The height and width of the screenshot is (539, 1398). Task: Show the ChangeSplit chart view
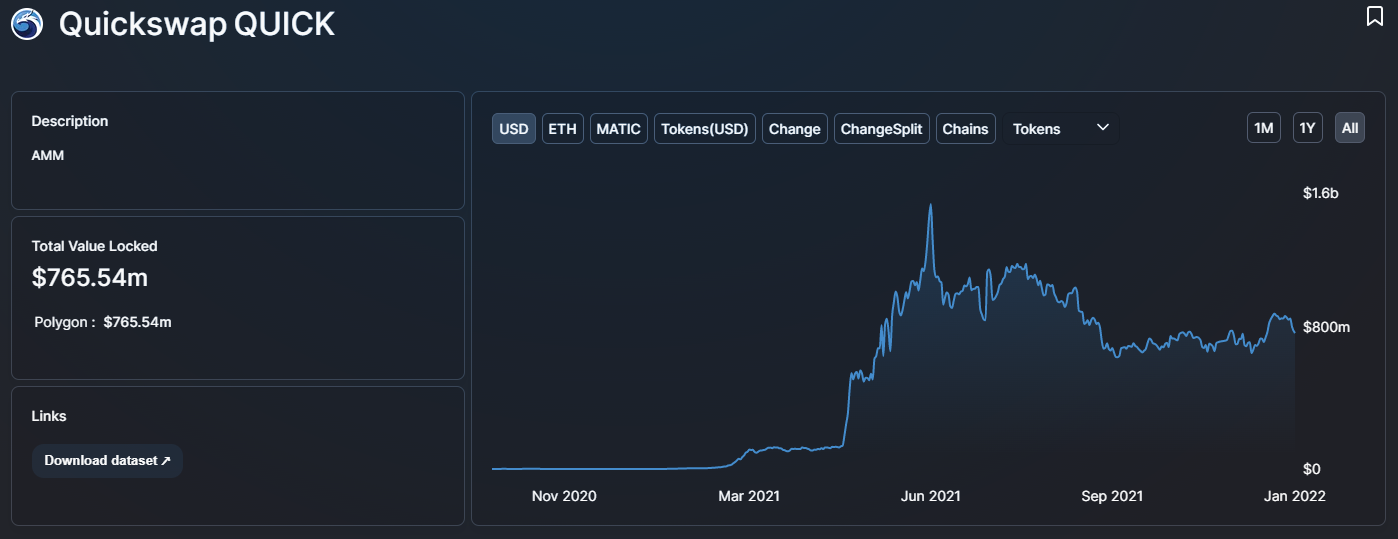(x=882, y=129)
